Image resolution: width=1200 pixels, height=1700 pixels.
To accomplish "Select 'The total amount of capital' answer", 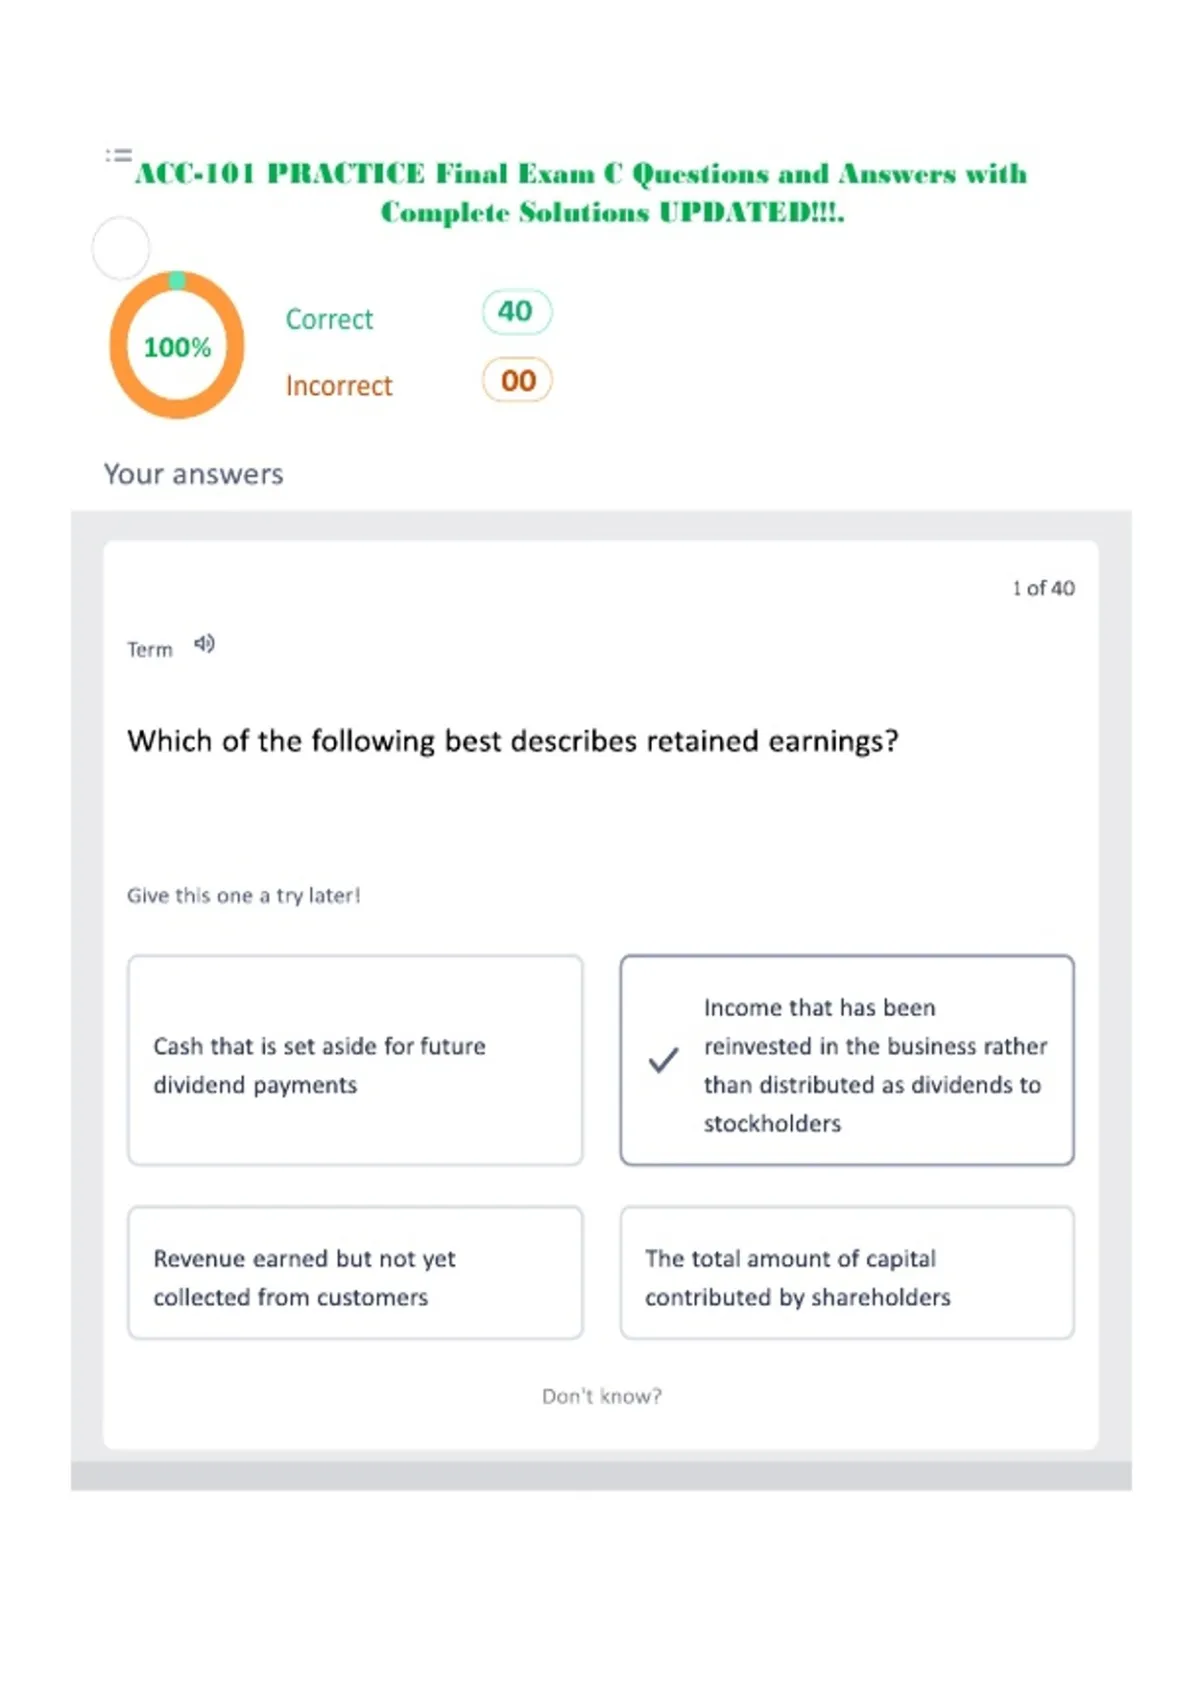I will [847, 1273].
